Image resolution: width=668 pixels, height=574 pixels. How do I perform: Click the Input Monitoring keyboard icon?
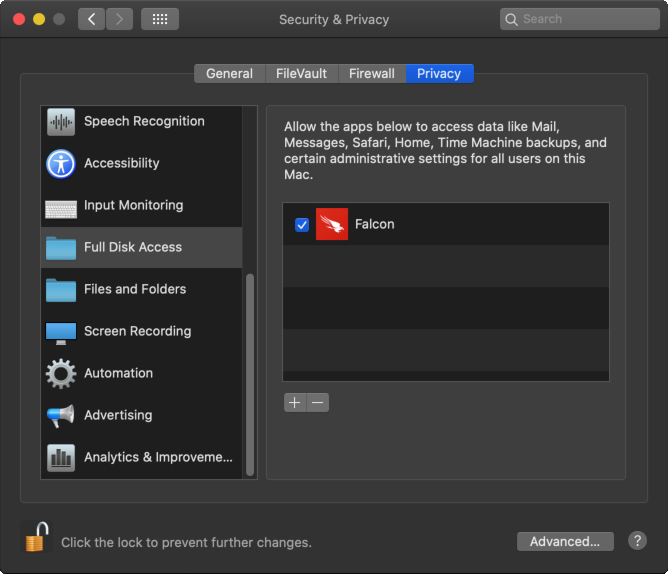[61, 206]
